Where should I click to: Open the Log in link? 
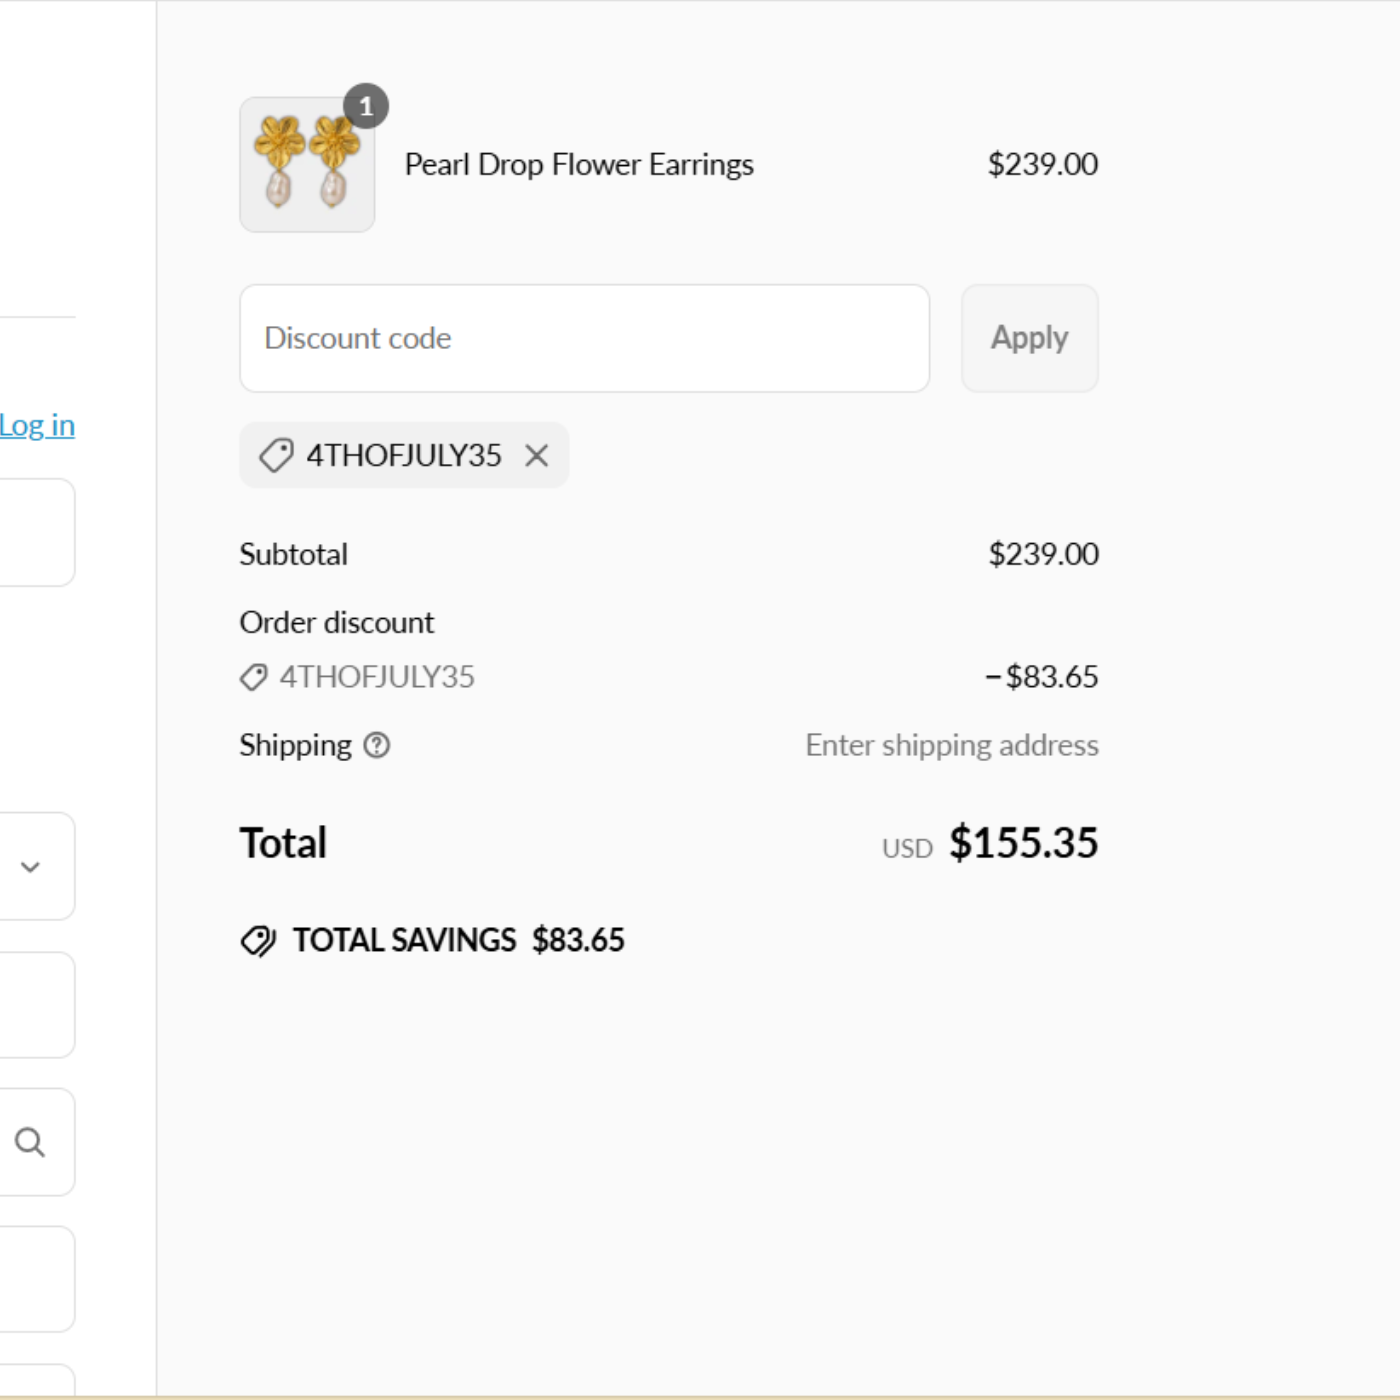point(37,425)
